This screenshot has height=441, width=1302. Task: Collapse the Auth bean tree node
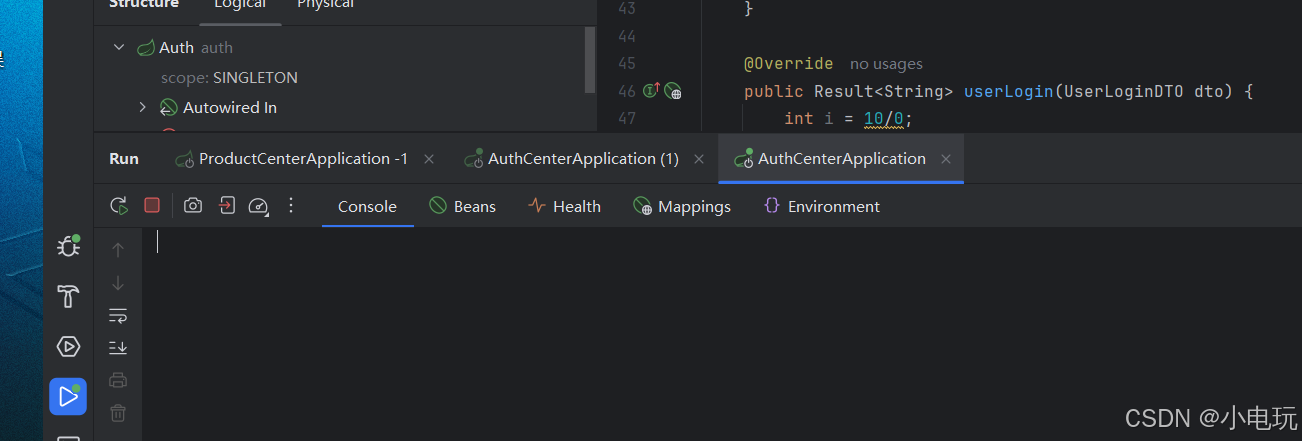click(x=119, y=47)
